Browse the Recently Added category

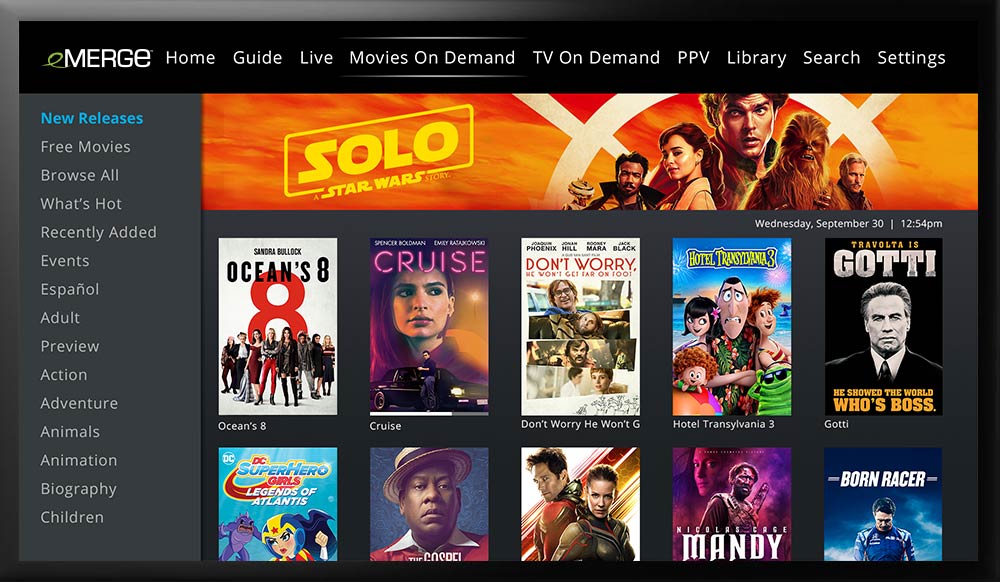[x=98, y=232]
